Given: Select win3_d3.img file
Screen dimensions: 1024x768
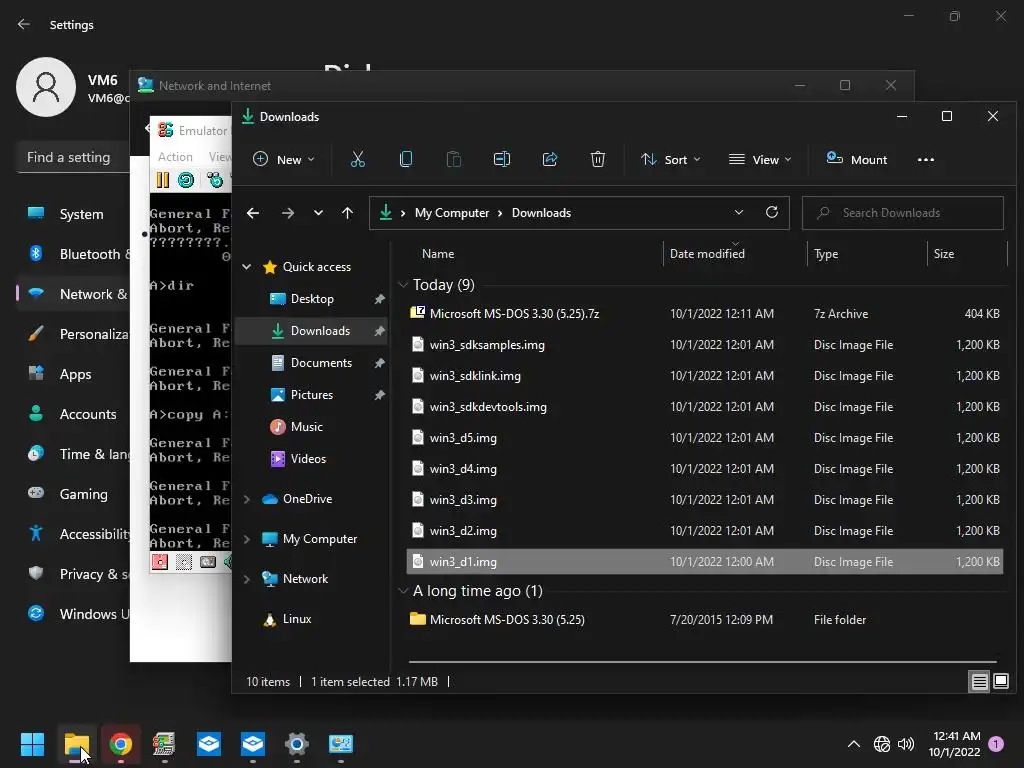Looking at the screenshot, I should click(x=704, y=500).
